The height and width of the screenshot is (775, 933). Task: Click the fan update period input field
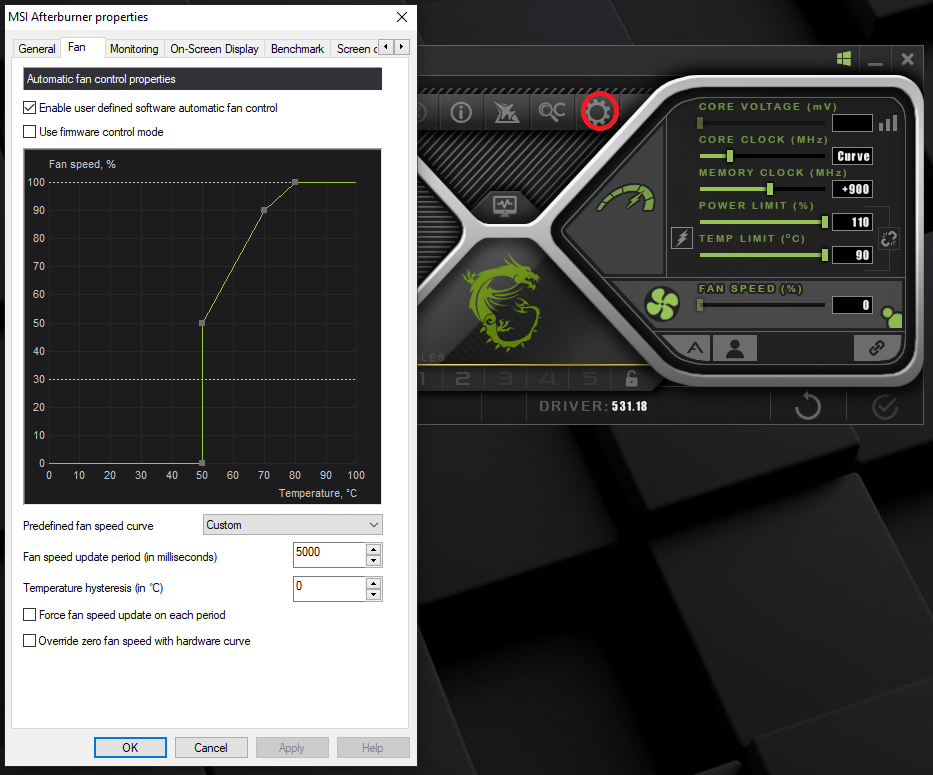pos(330,555)
